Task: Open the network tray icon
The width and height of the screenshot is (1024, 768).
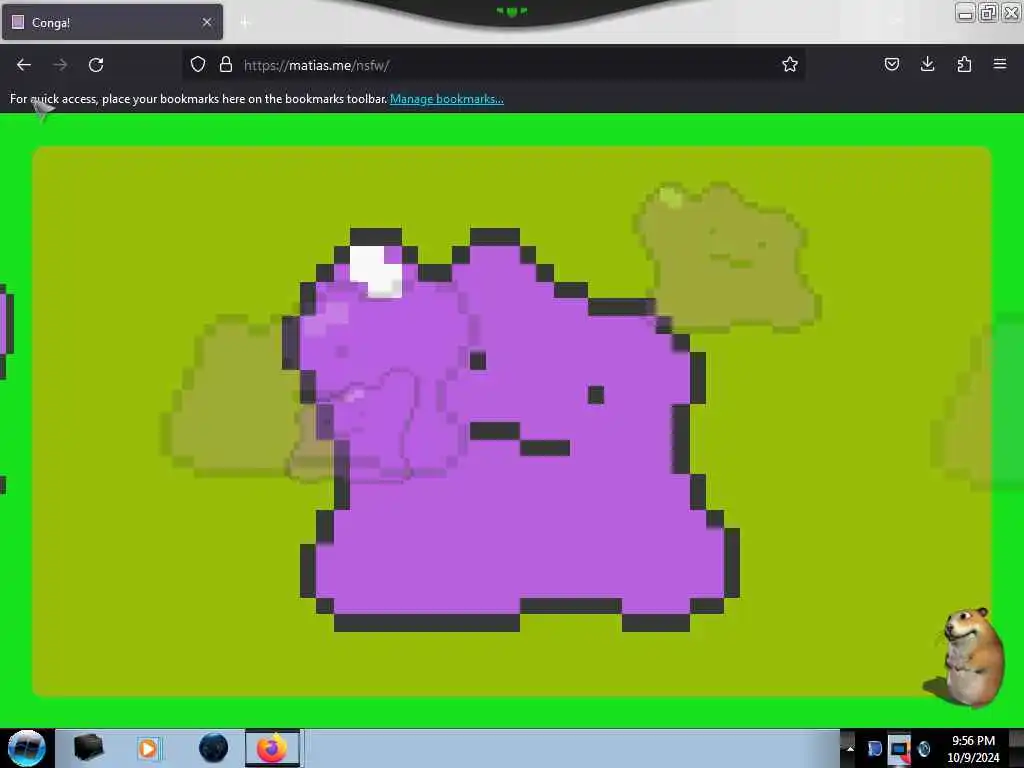Action: [x=899, y=748]
